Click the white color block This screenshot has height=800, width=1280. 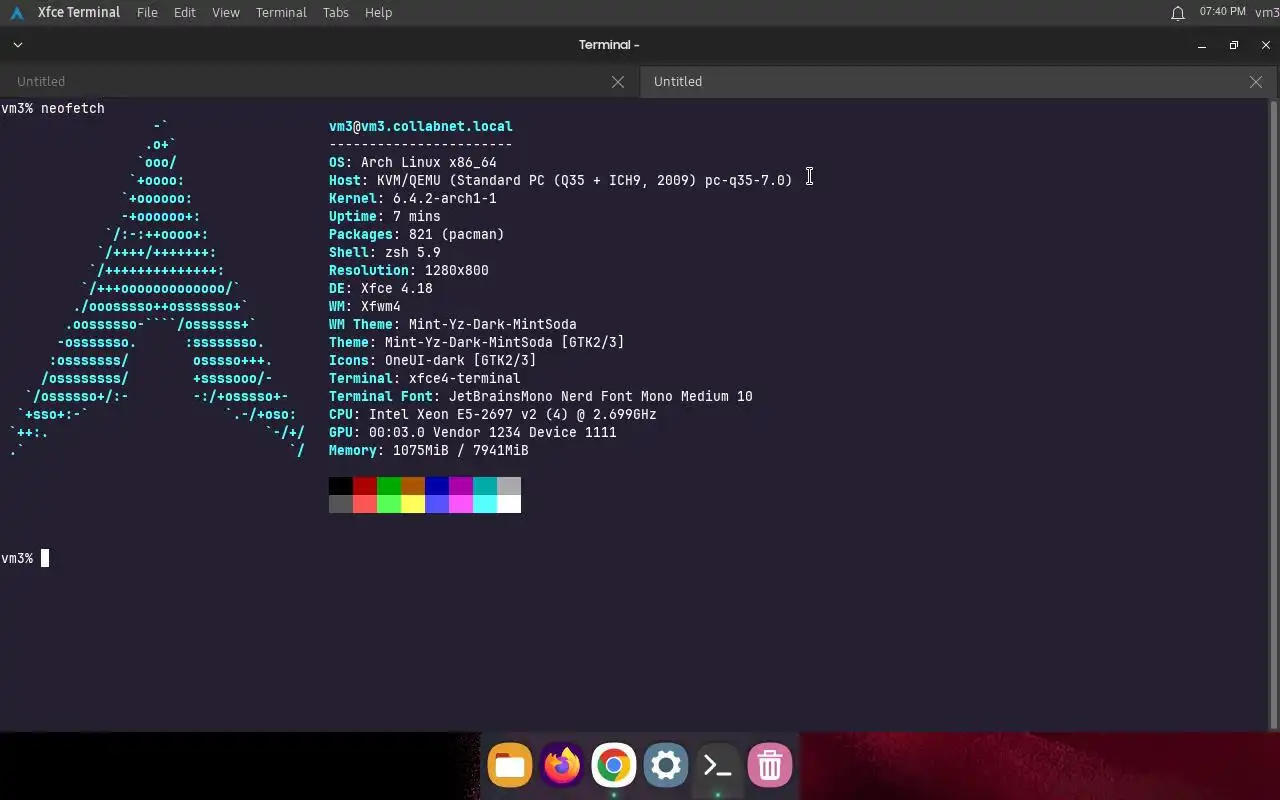pos(509,504)
